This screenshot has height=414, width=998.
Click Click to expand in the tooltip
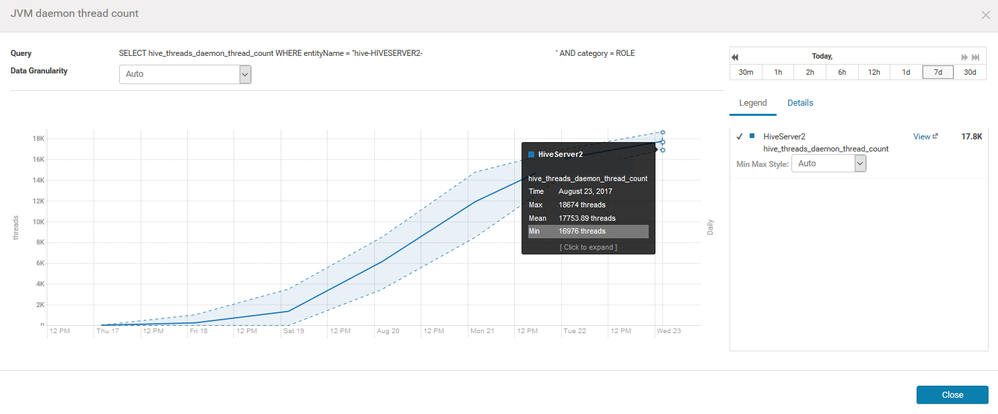tap(588, 246)
